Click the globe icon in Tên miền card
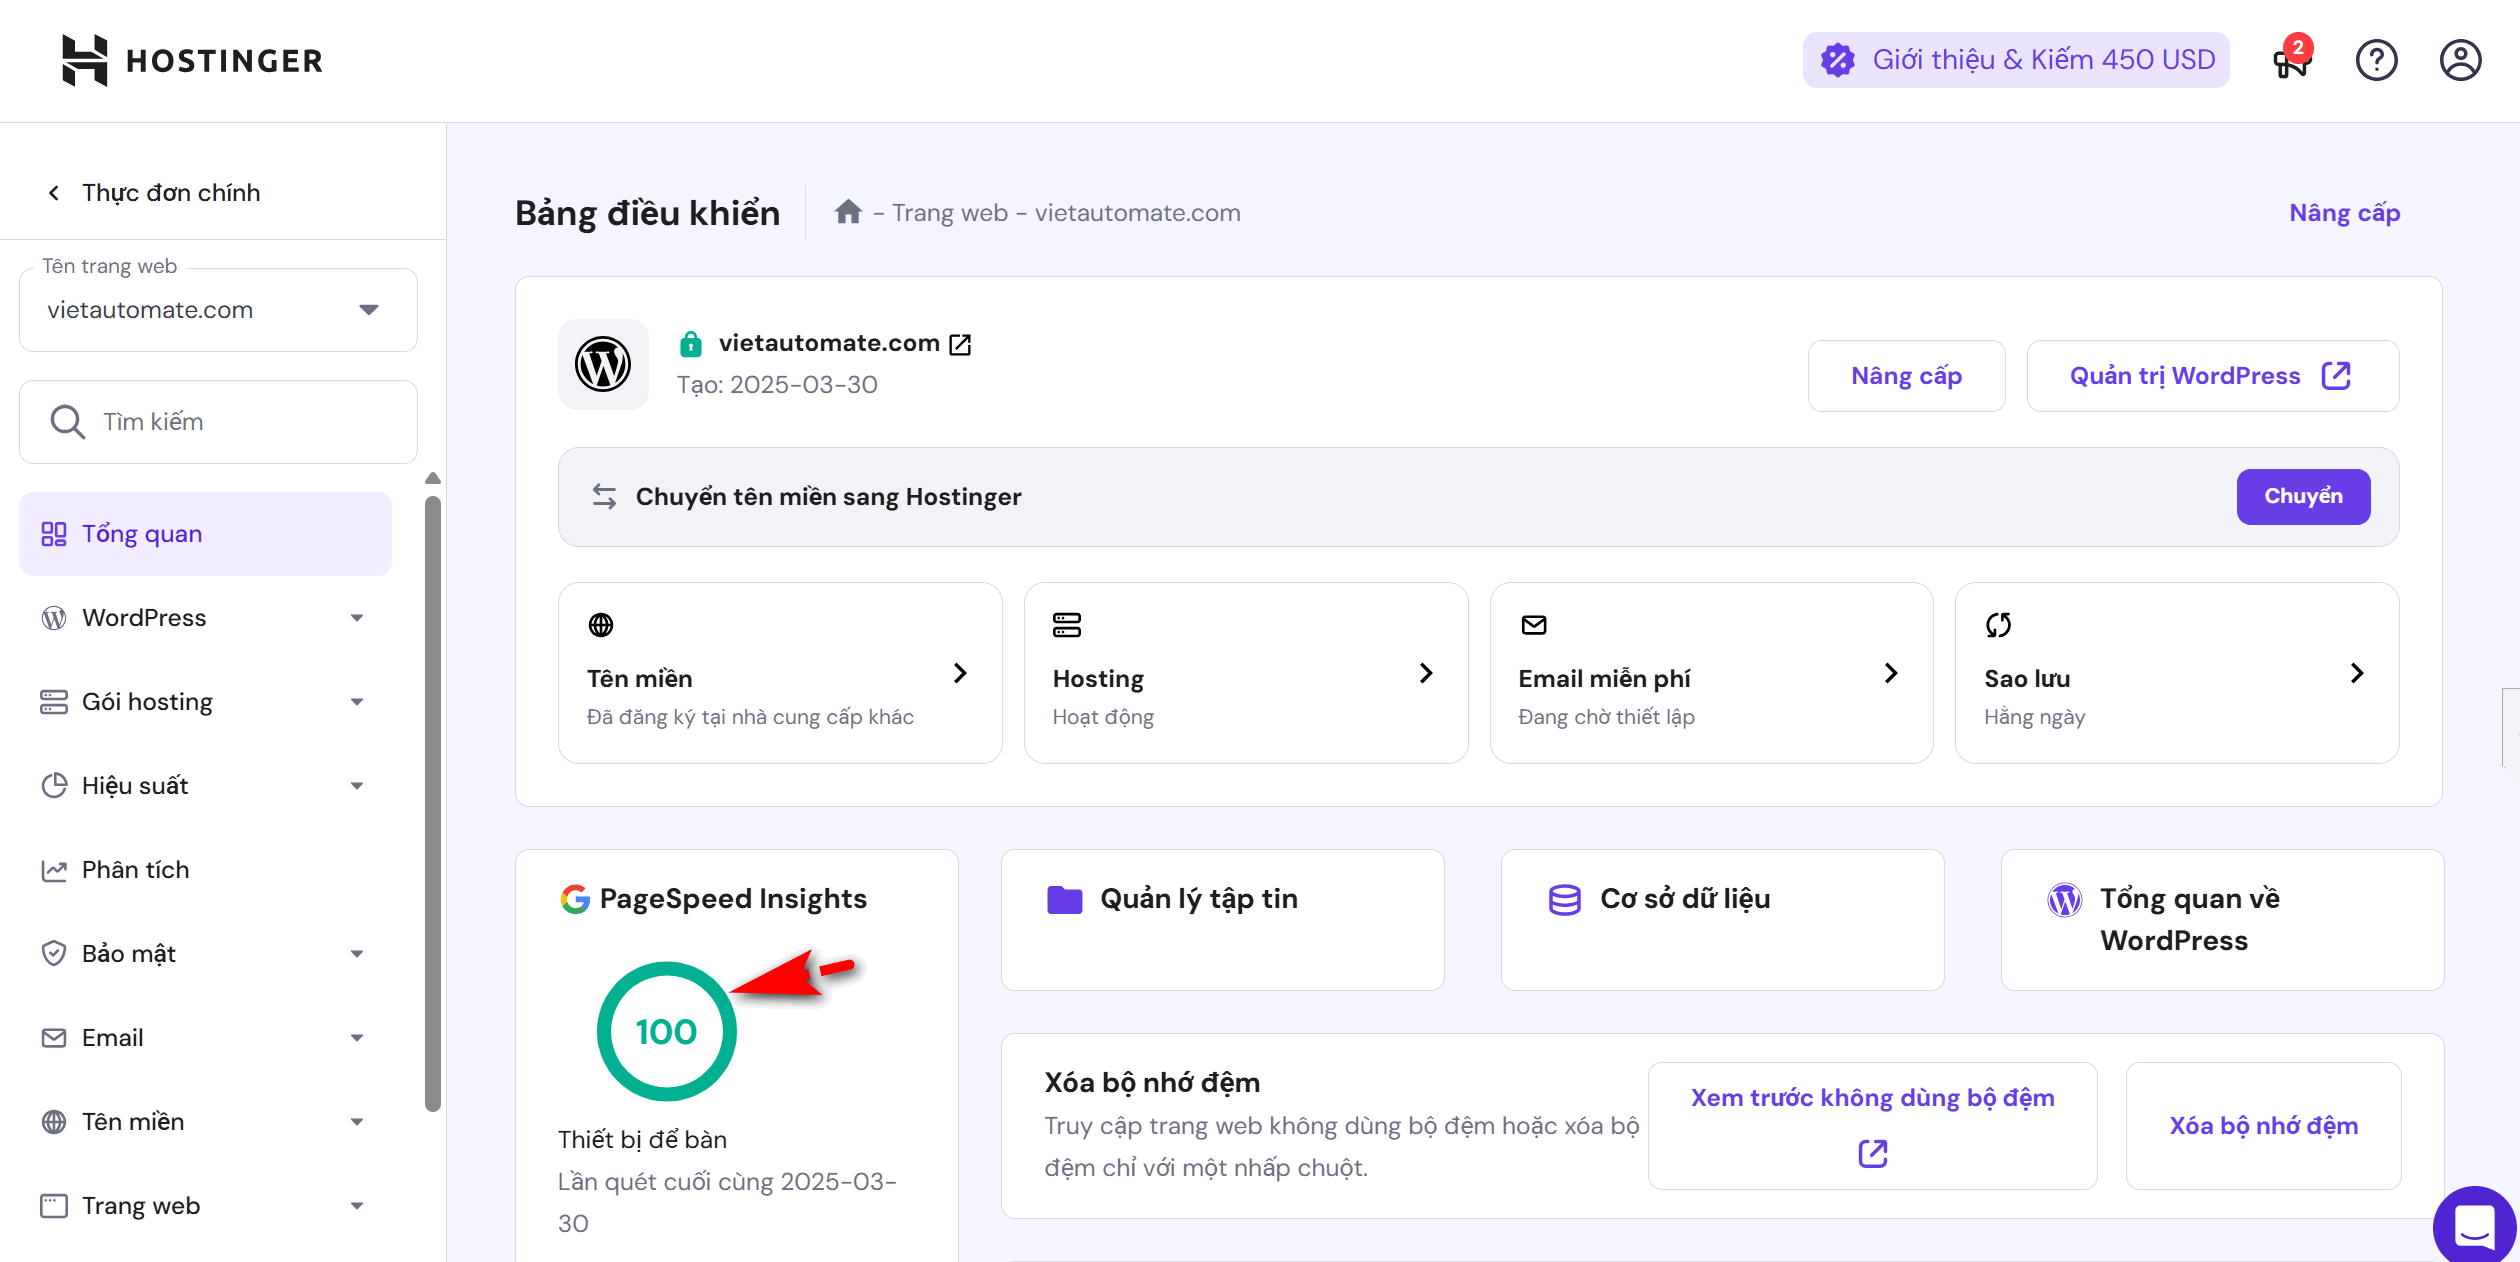The width and height of the screenshot is (2520, 1262). point(601,625)
